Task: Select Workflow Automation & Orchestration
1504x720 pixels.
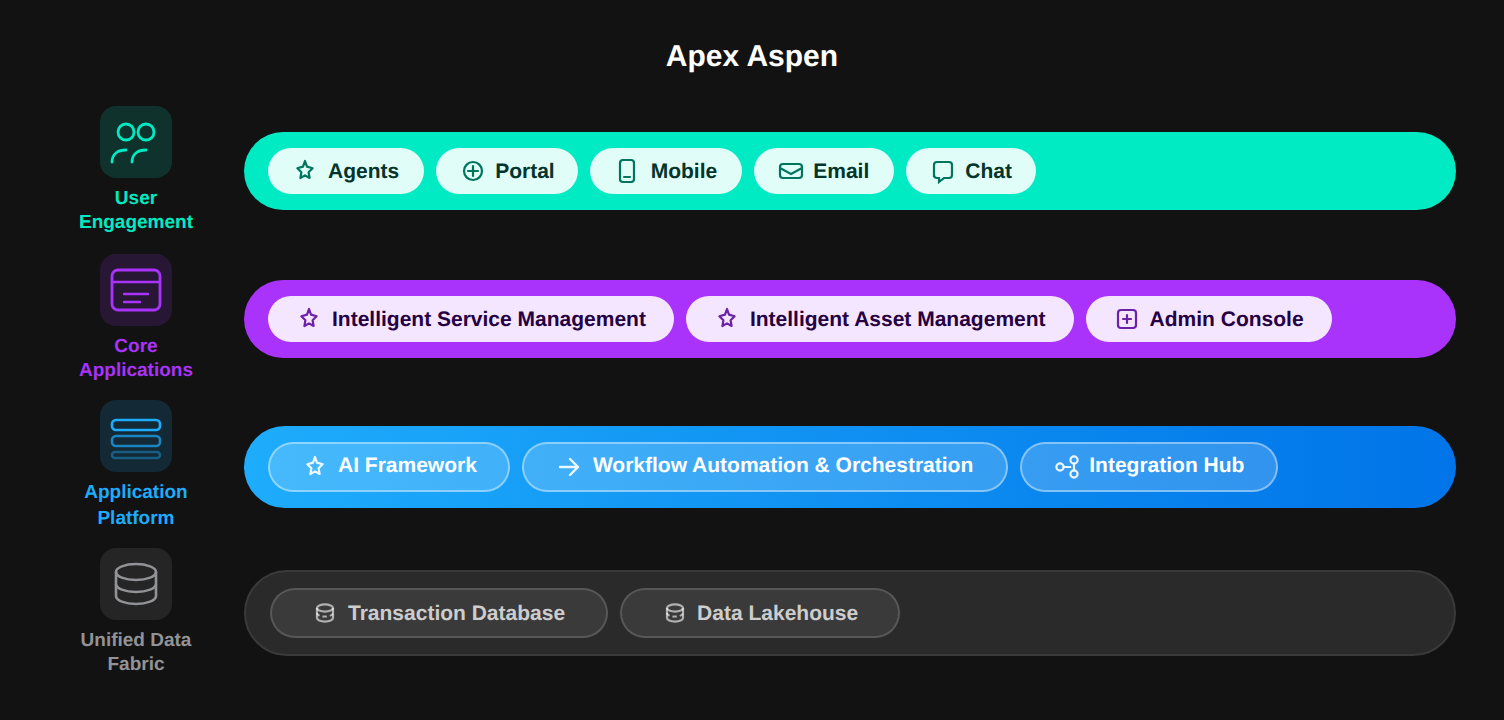Action: tap(765, 465)
